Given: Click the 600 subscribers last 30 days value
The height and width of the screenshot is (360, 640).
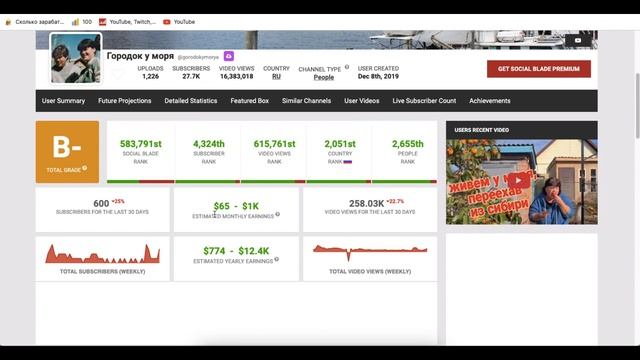Looking at the screenshot, I should (x=101, y=203).
